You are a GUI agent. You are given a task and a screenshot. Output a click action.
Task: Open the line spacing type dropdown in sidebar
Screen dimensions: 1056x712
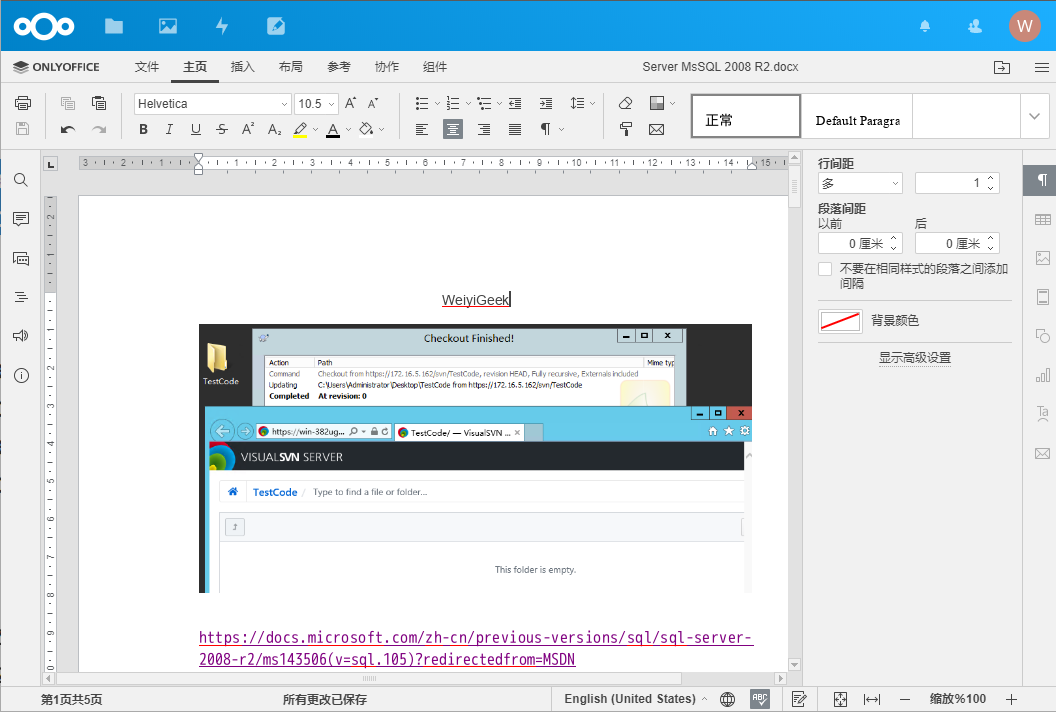tap(860, 183)
